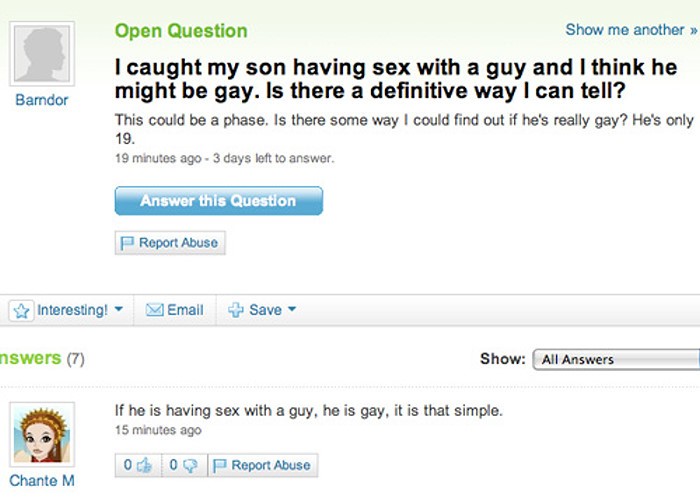Open Chante M's avatar picture
700x501 pixels.
[x=42, y=434]
